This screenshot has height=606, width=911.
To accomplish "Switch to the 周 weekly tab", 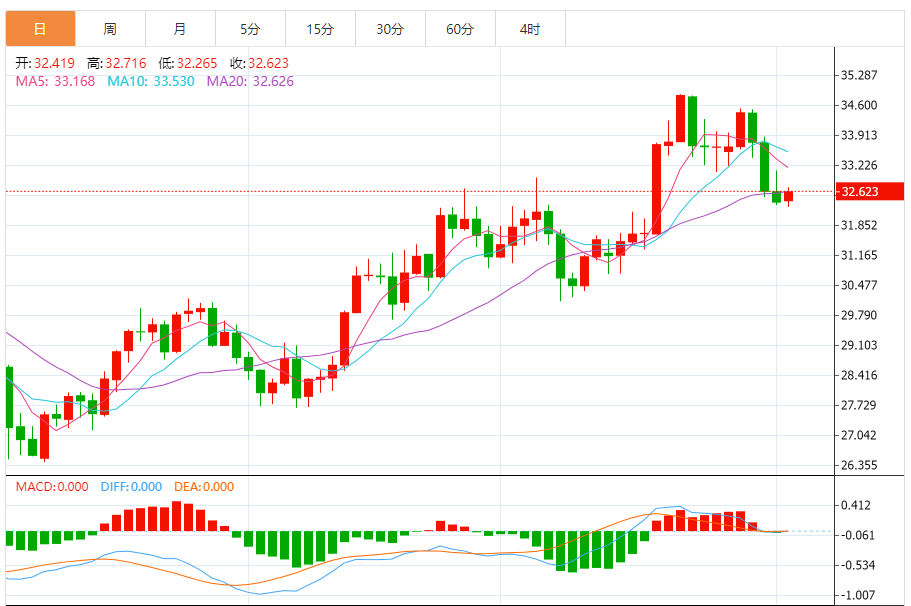I will [x=110, y=28].
